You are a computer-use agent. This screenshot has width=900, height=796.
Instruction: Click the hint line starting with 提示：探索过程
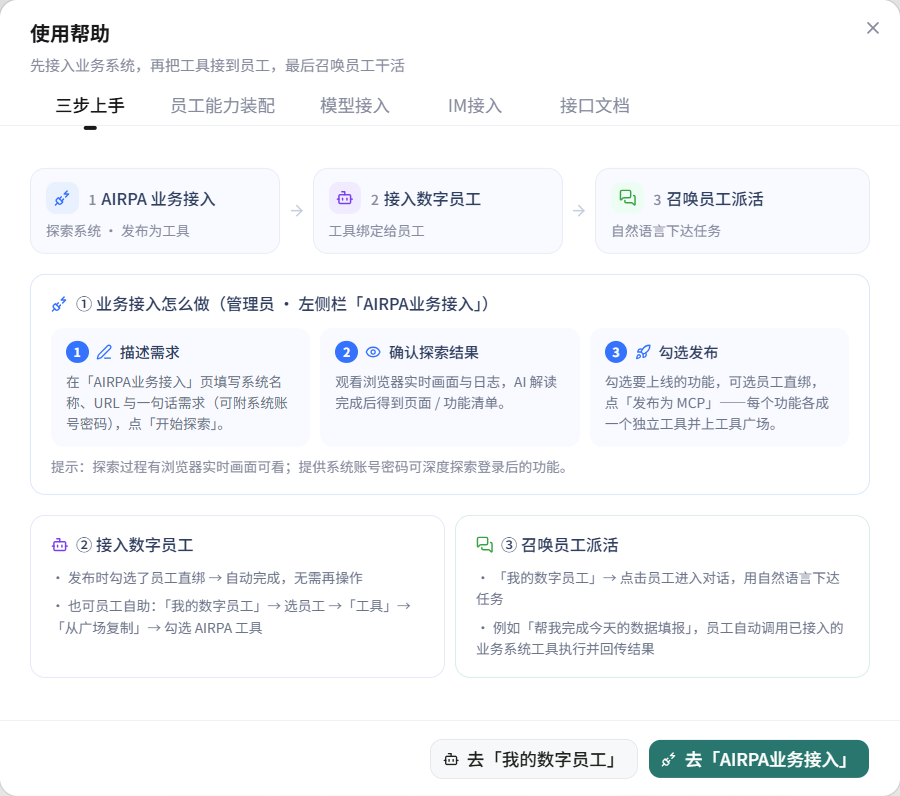point(311,467)
